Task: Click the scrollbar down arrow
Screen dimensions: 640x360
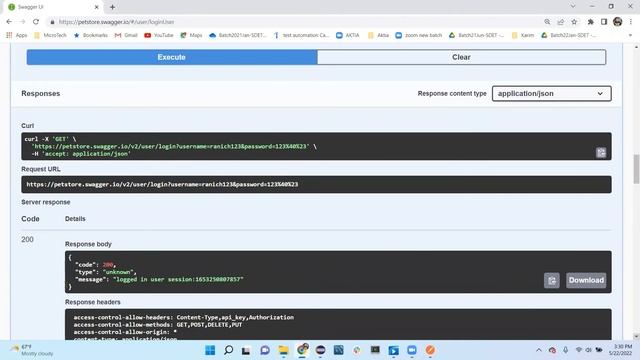Action: tap(636, 336)
